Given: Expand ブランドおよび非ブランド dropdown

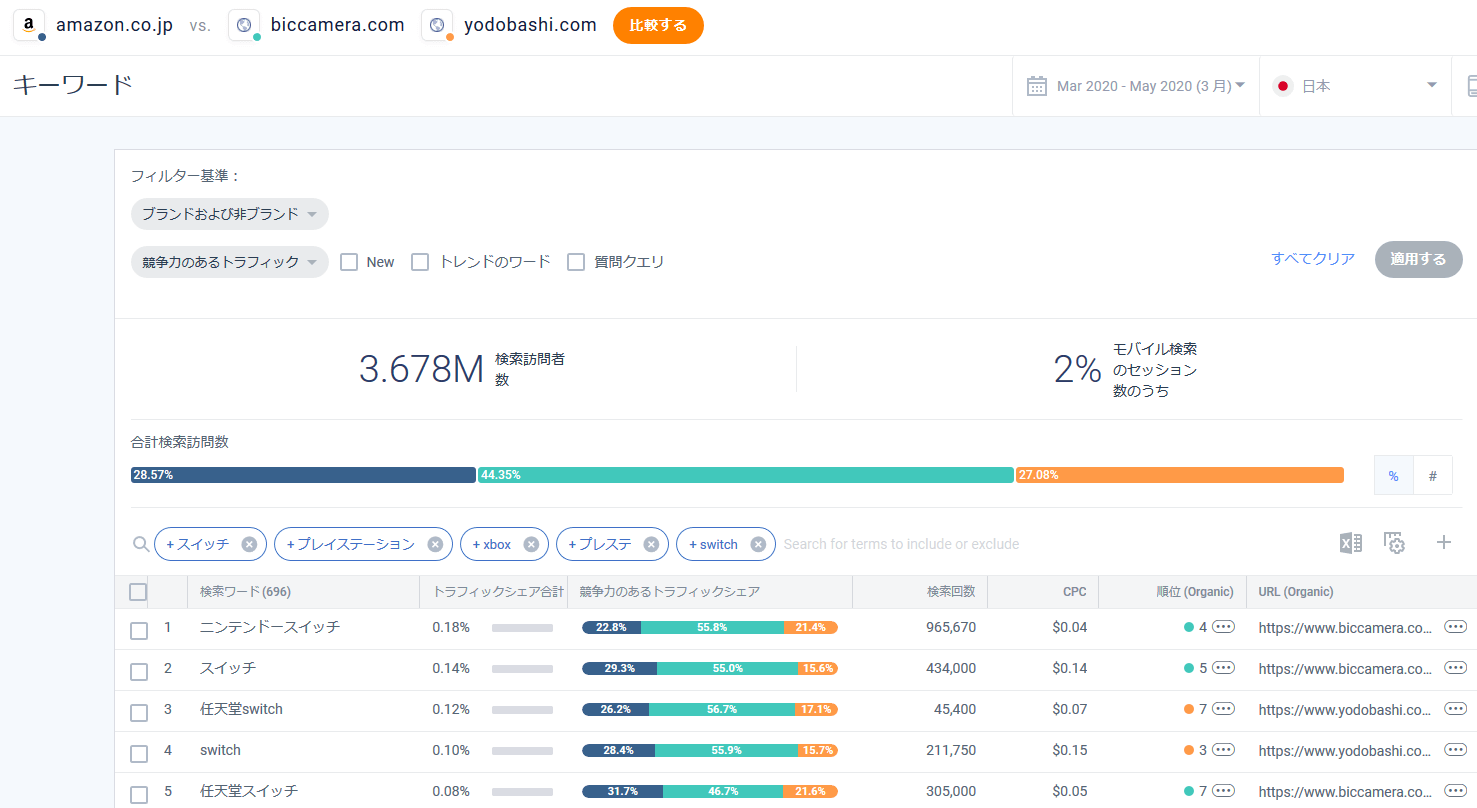Looking at the screenshot, I should click(230, 214).
